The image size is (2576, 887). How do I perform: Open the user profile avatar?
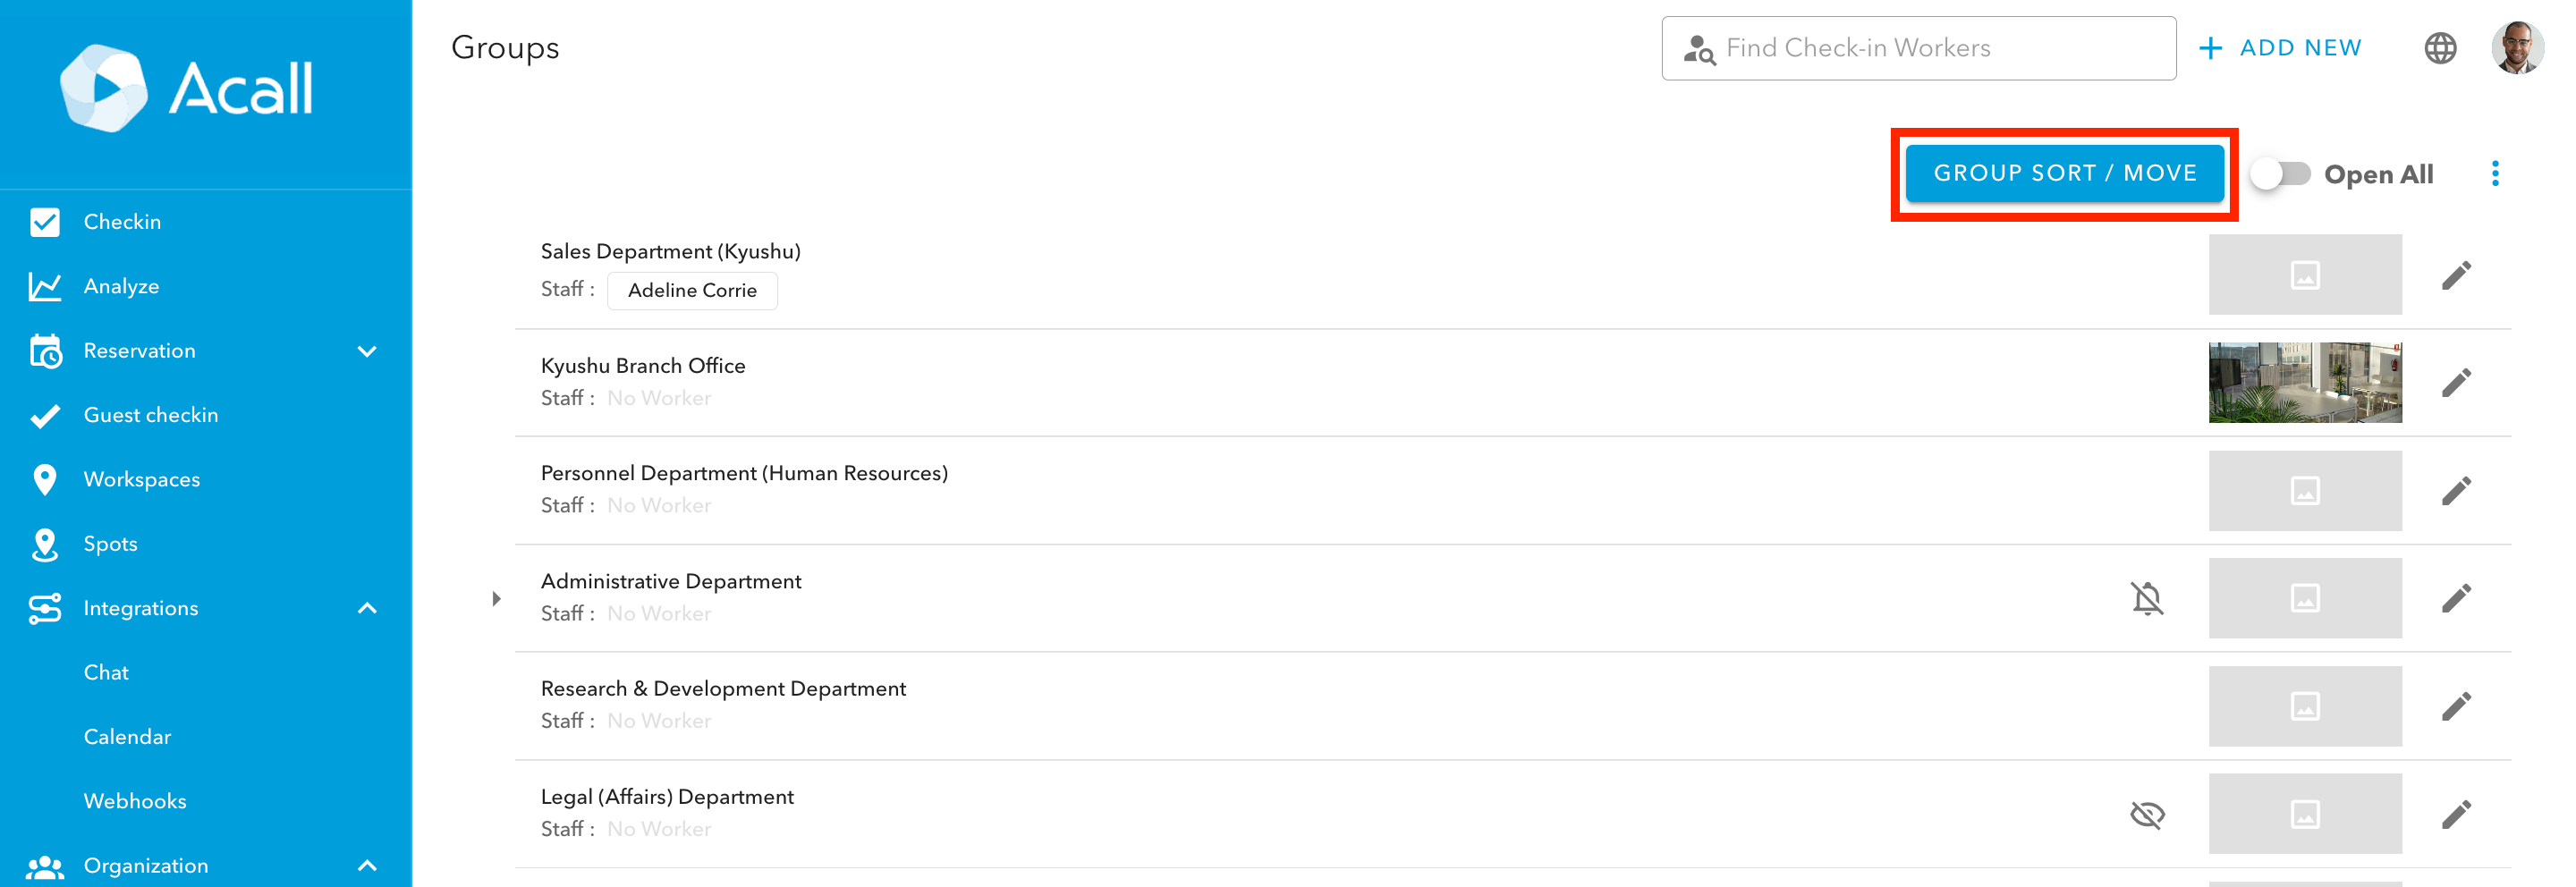(2517, 47)
